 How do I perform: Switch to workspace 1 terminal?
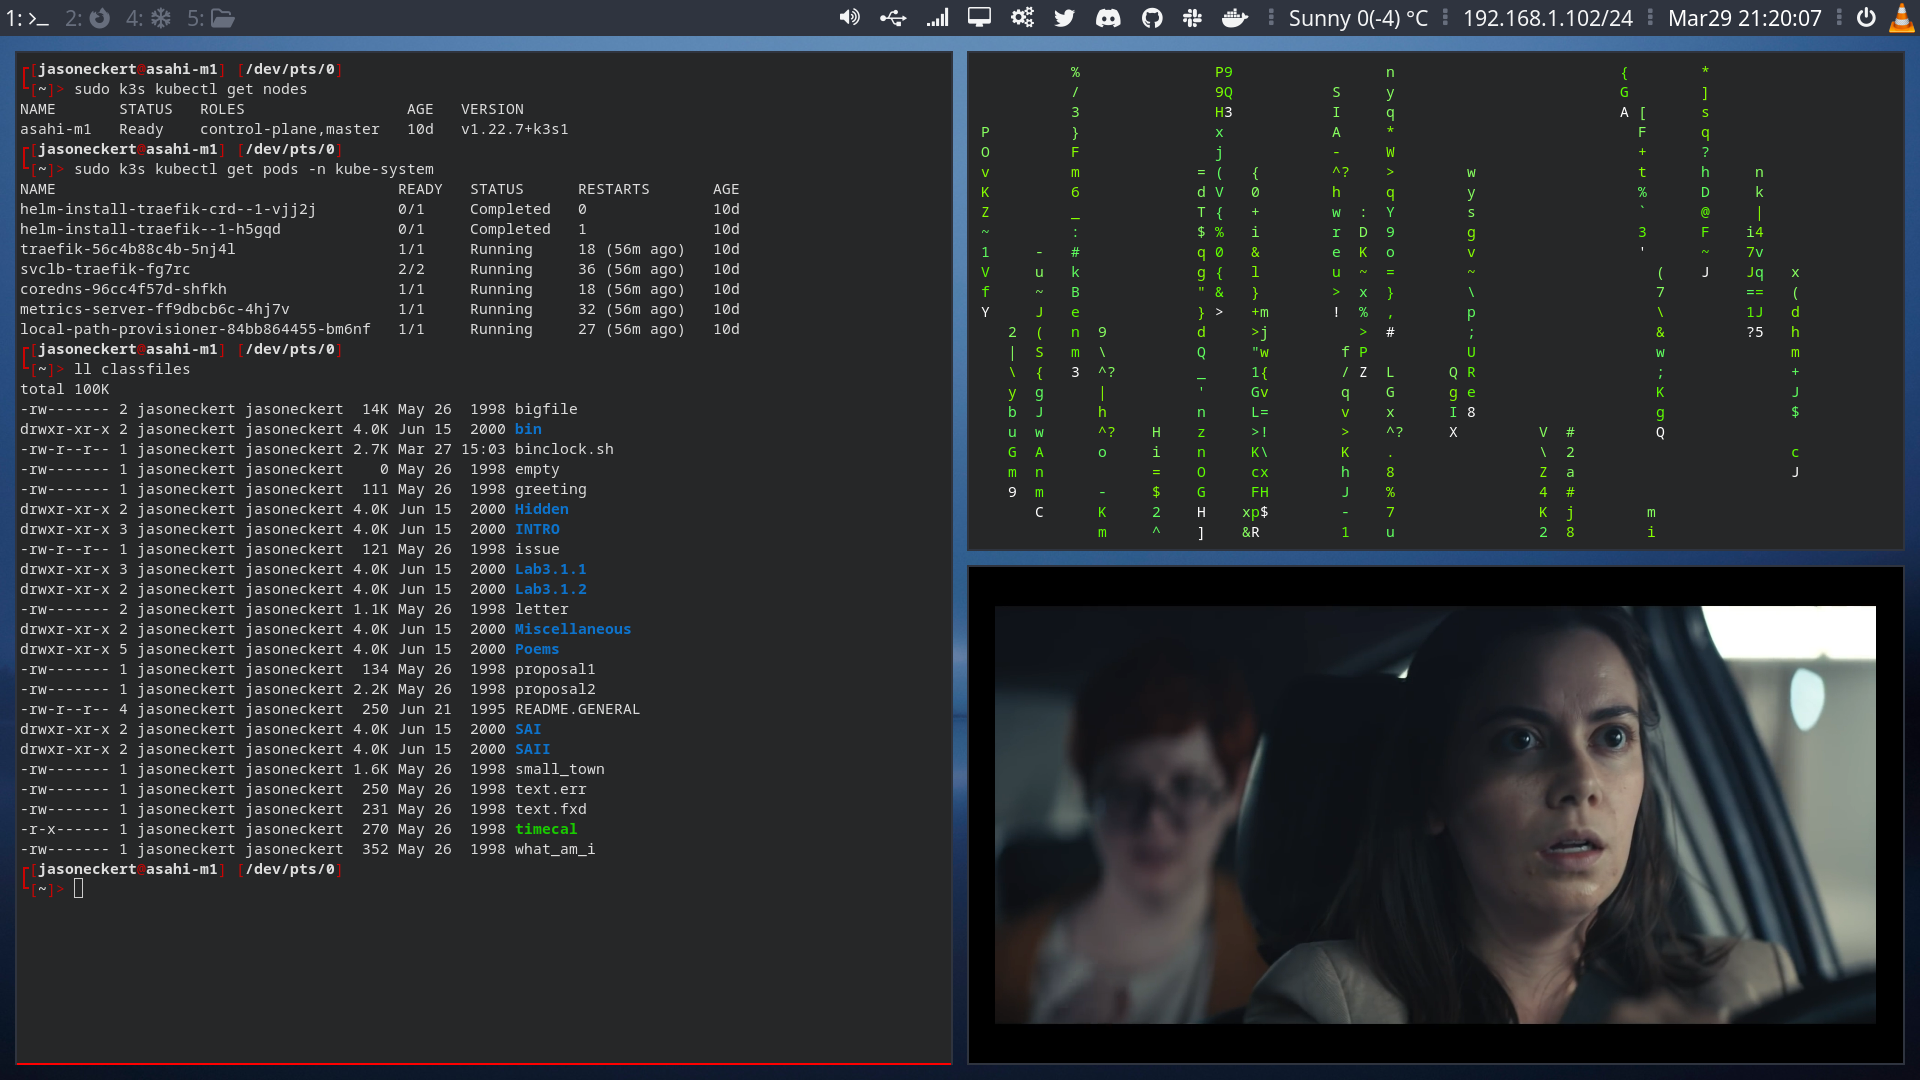pyautogui.click(x=27, y=18)
